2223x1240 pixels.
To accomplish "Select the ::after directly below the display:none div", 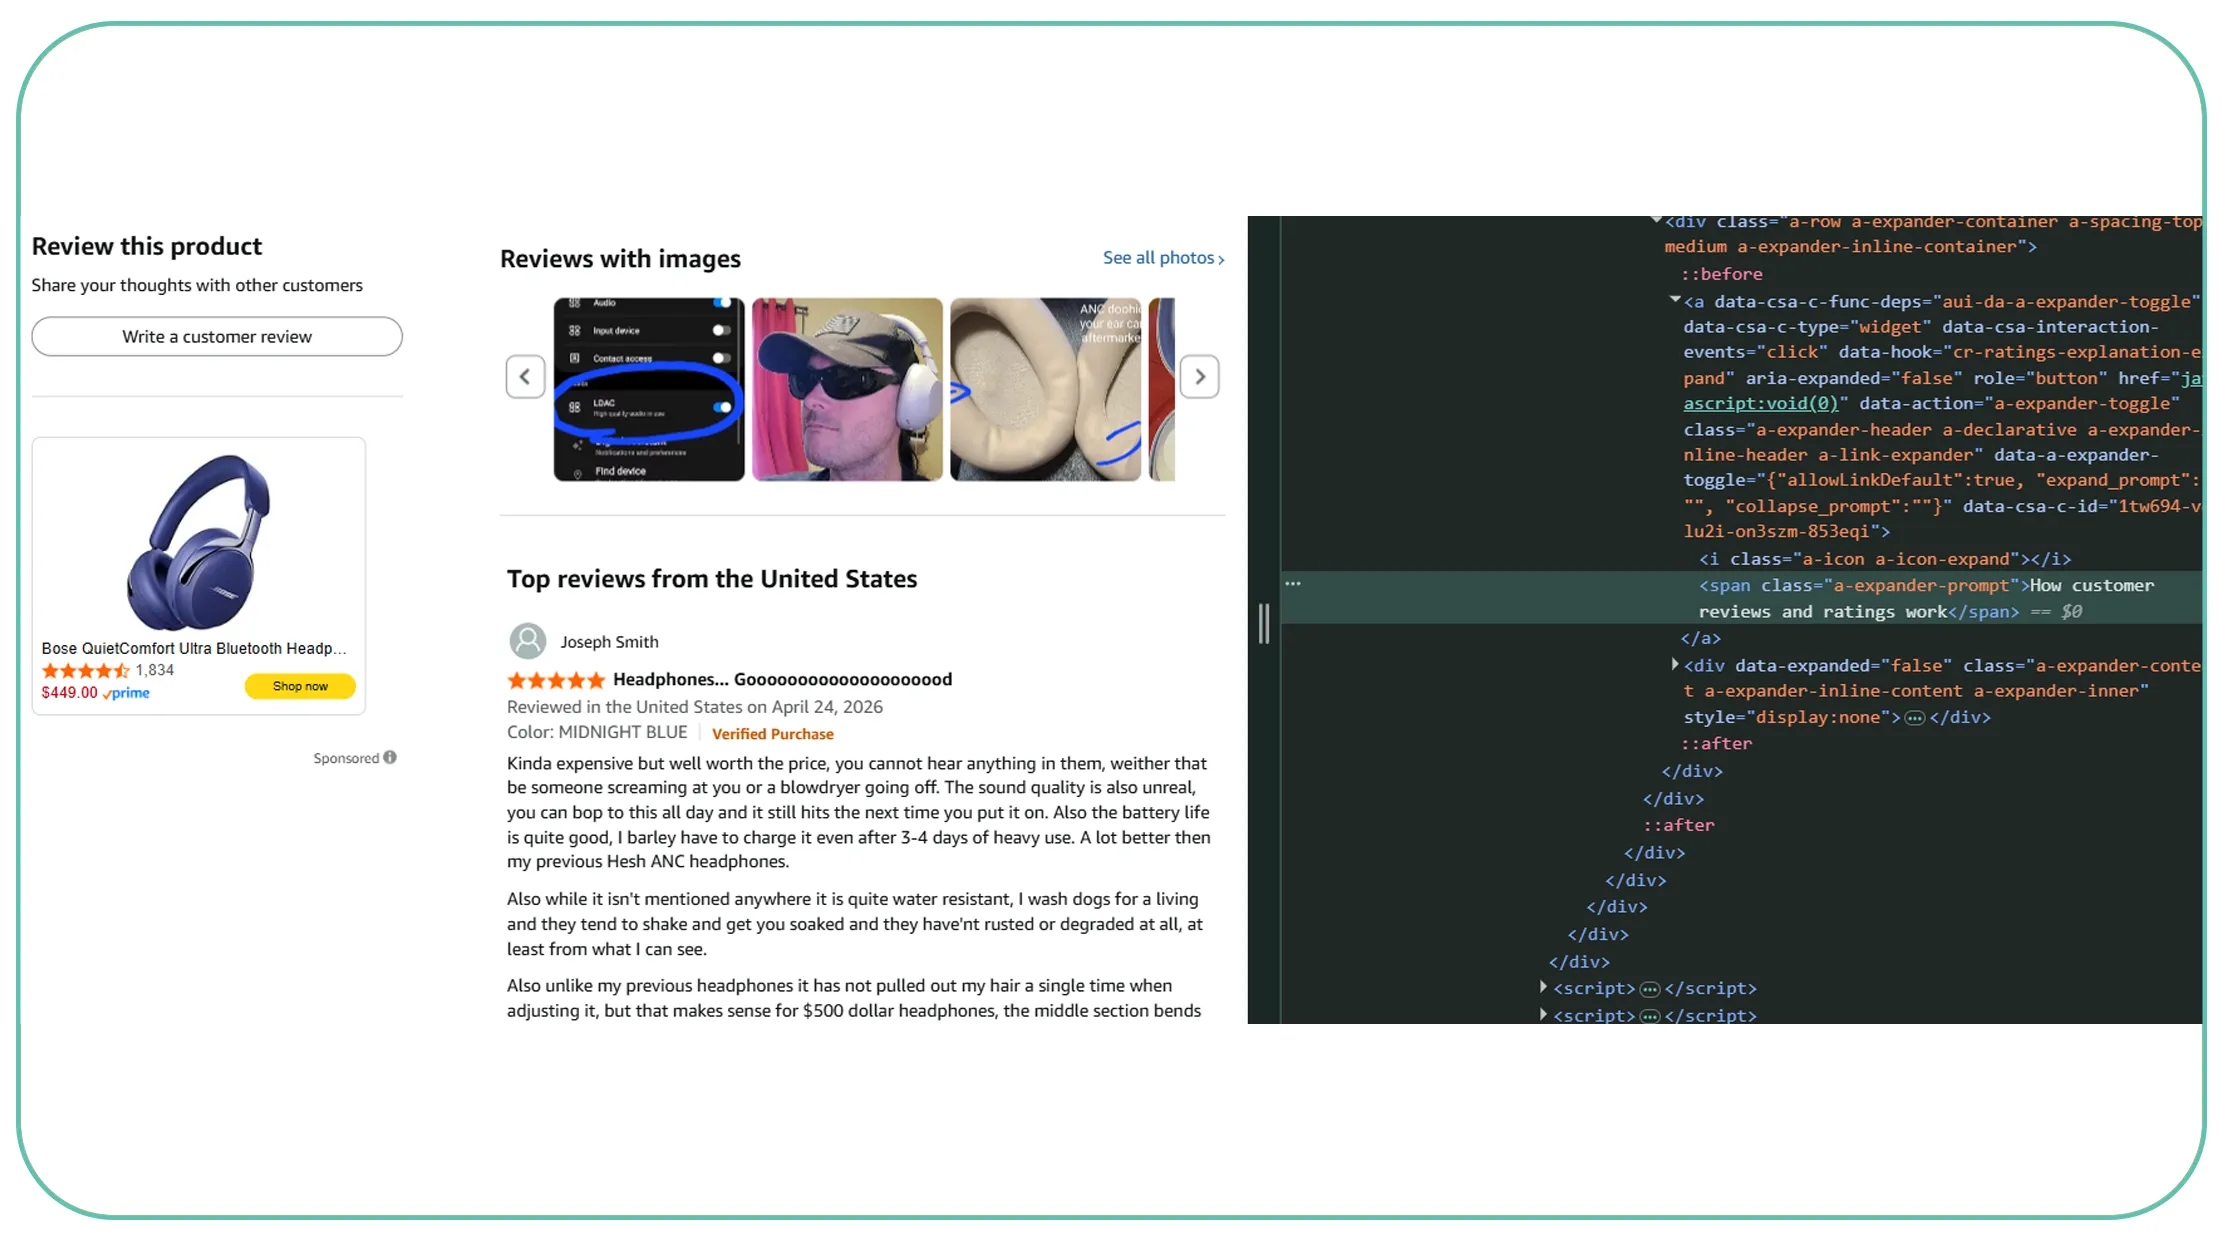I will 1716,744.
